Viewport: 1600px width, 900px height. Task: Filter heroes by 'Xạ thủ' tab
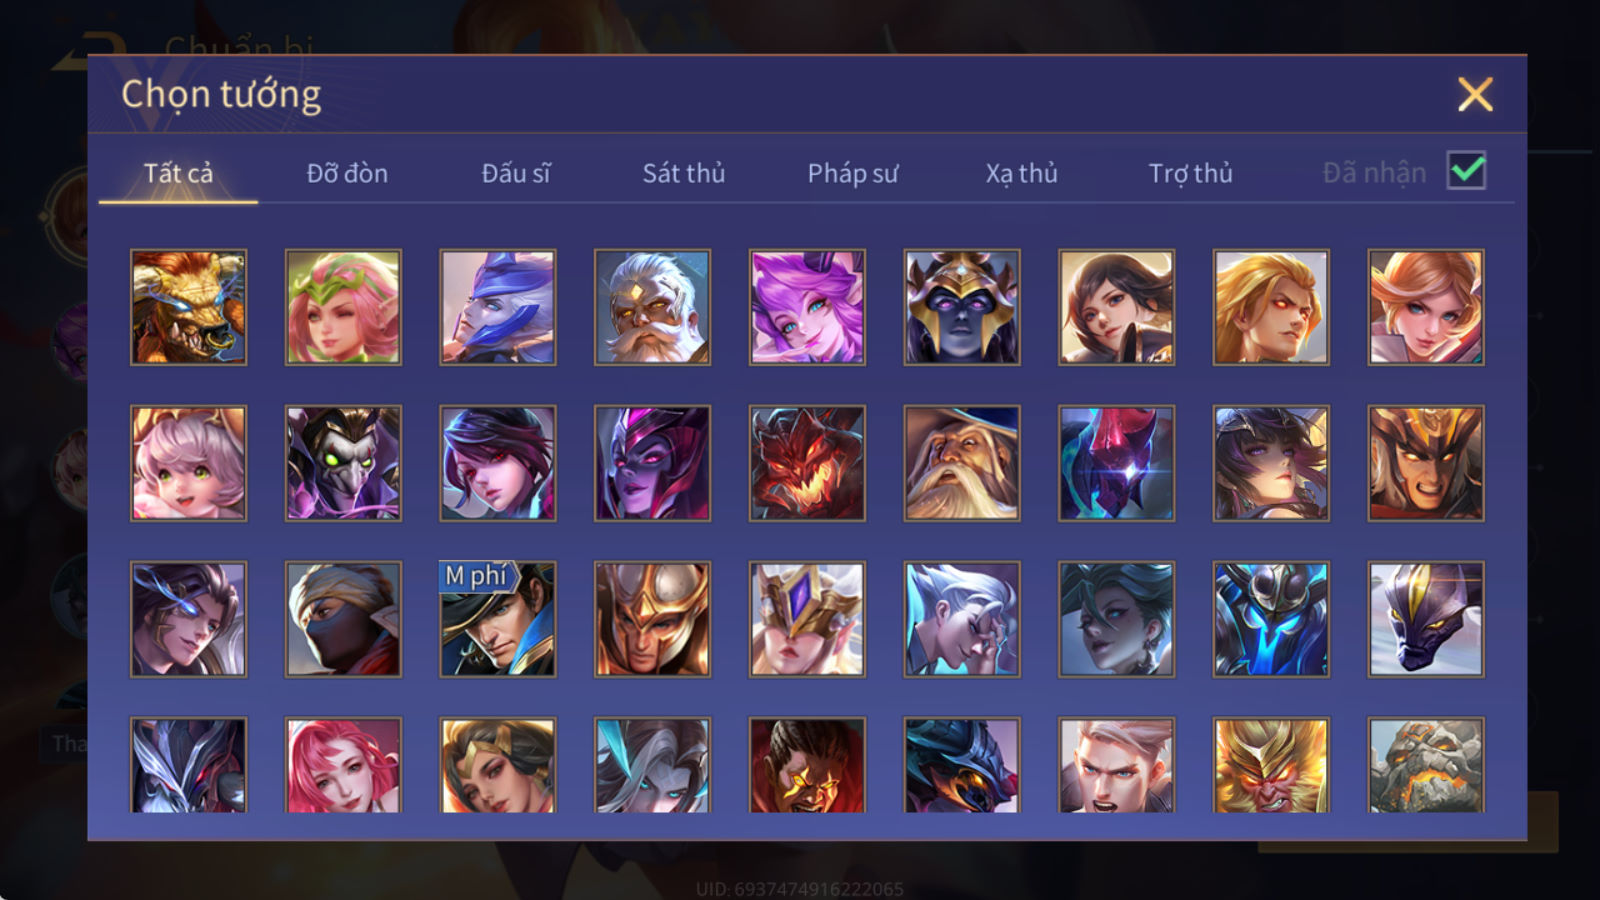pos(1021,173)
